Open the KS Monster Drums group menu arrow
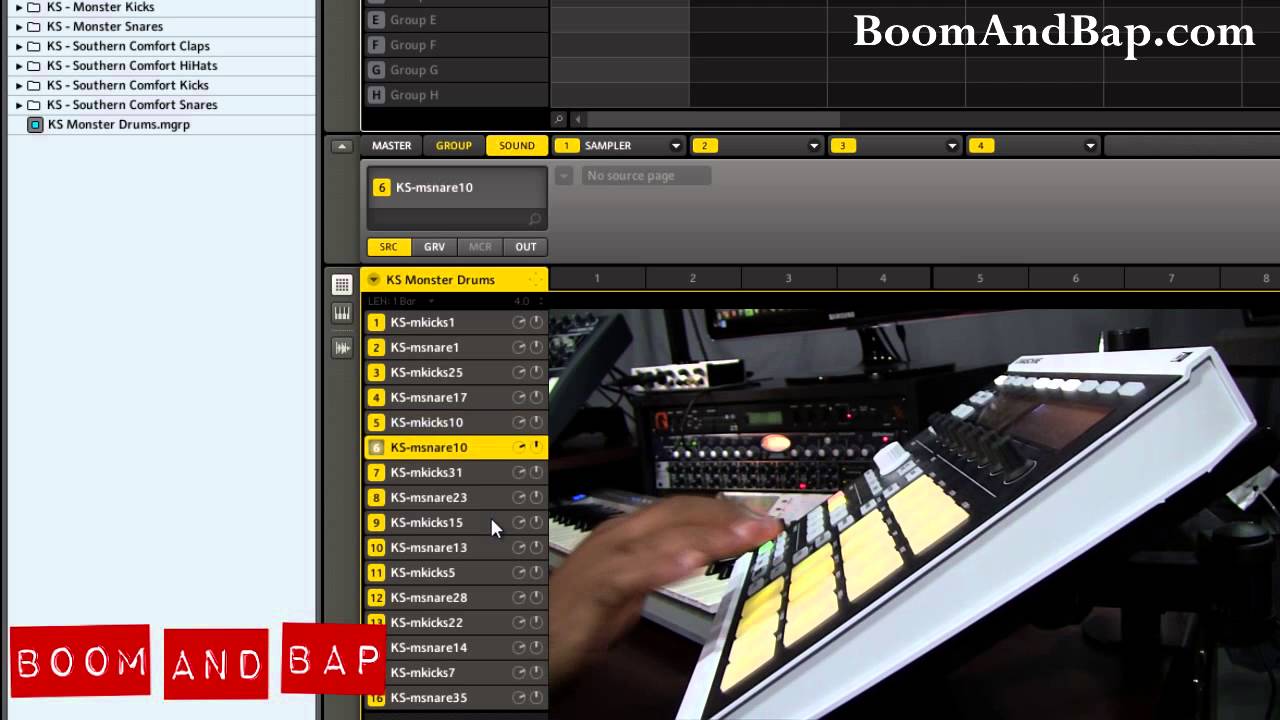 click(374, 280)
